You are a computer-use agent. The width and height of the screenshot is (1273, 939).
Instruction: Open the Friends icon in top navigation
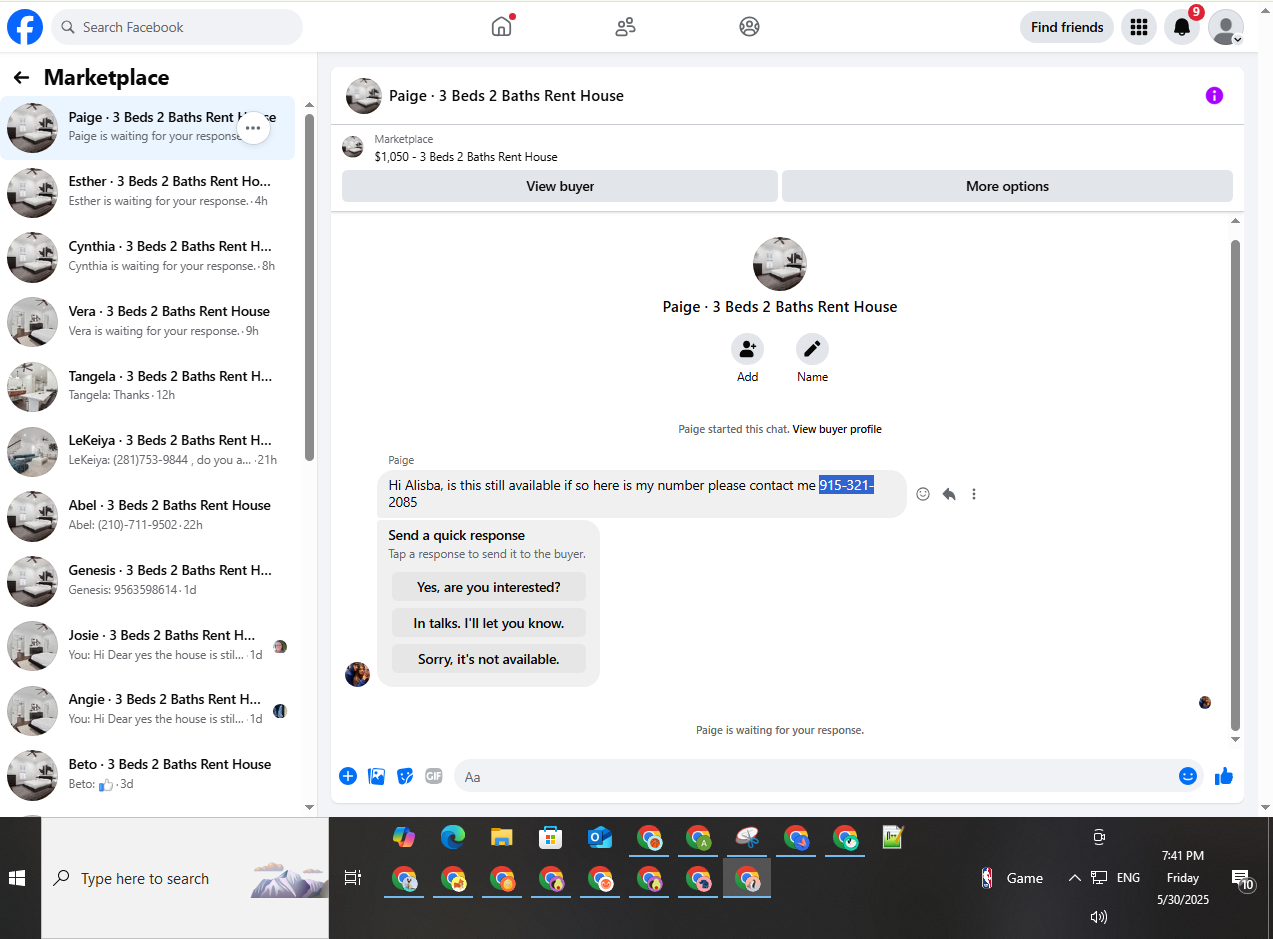point(625,27)
